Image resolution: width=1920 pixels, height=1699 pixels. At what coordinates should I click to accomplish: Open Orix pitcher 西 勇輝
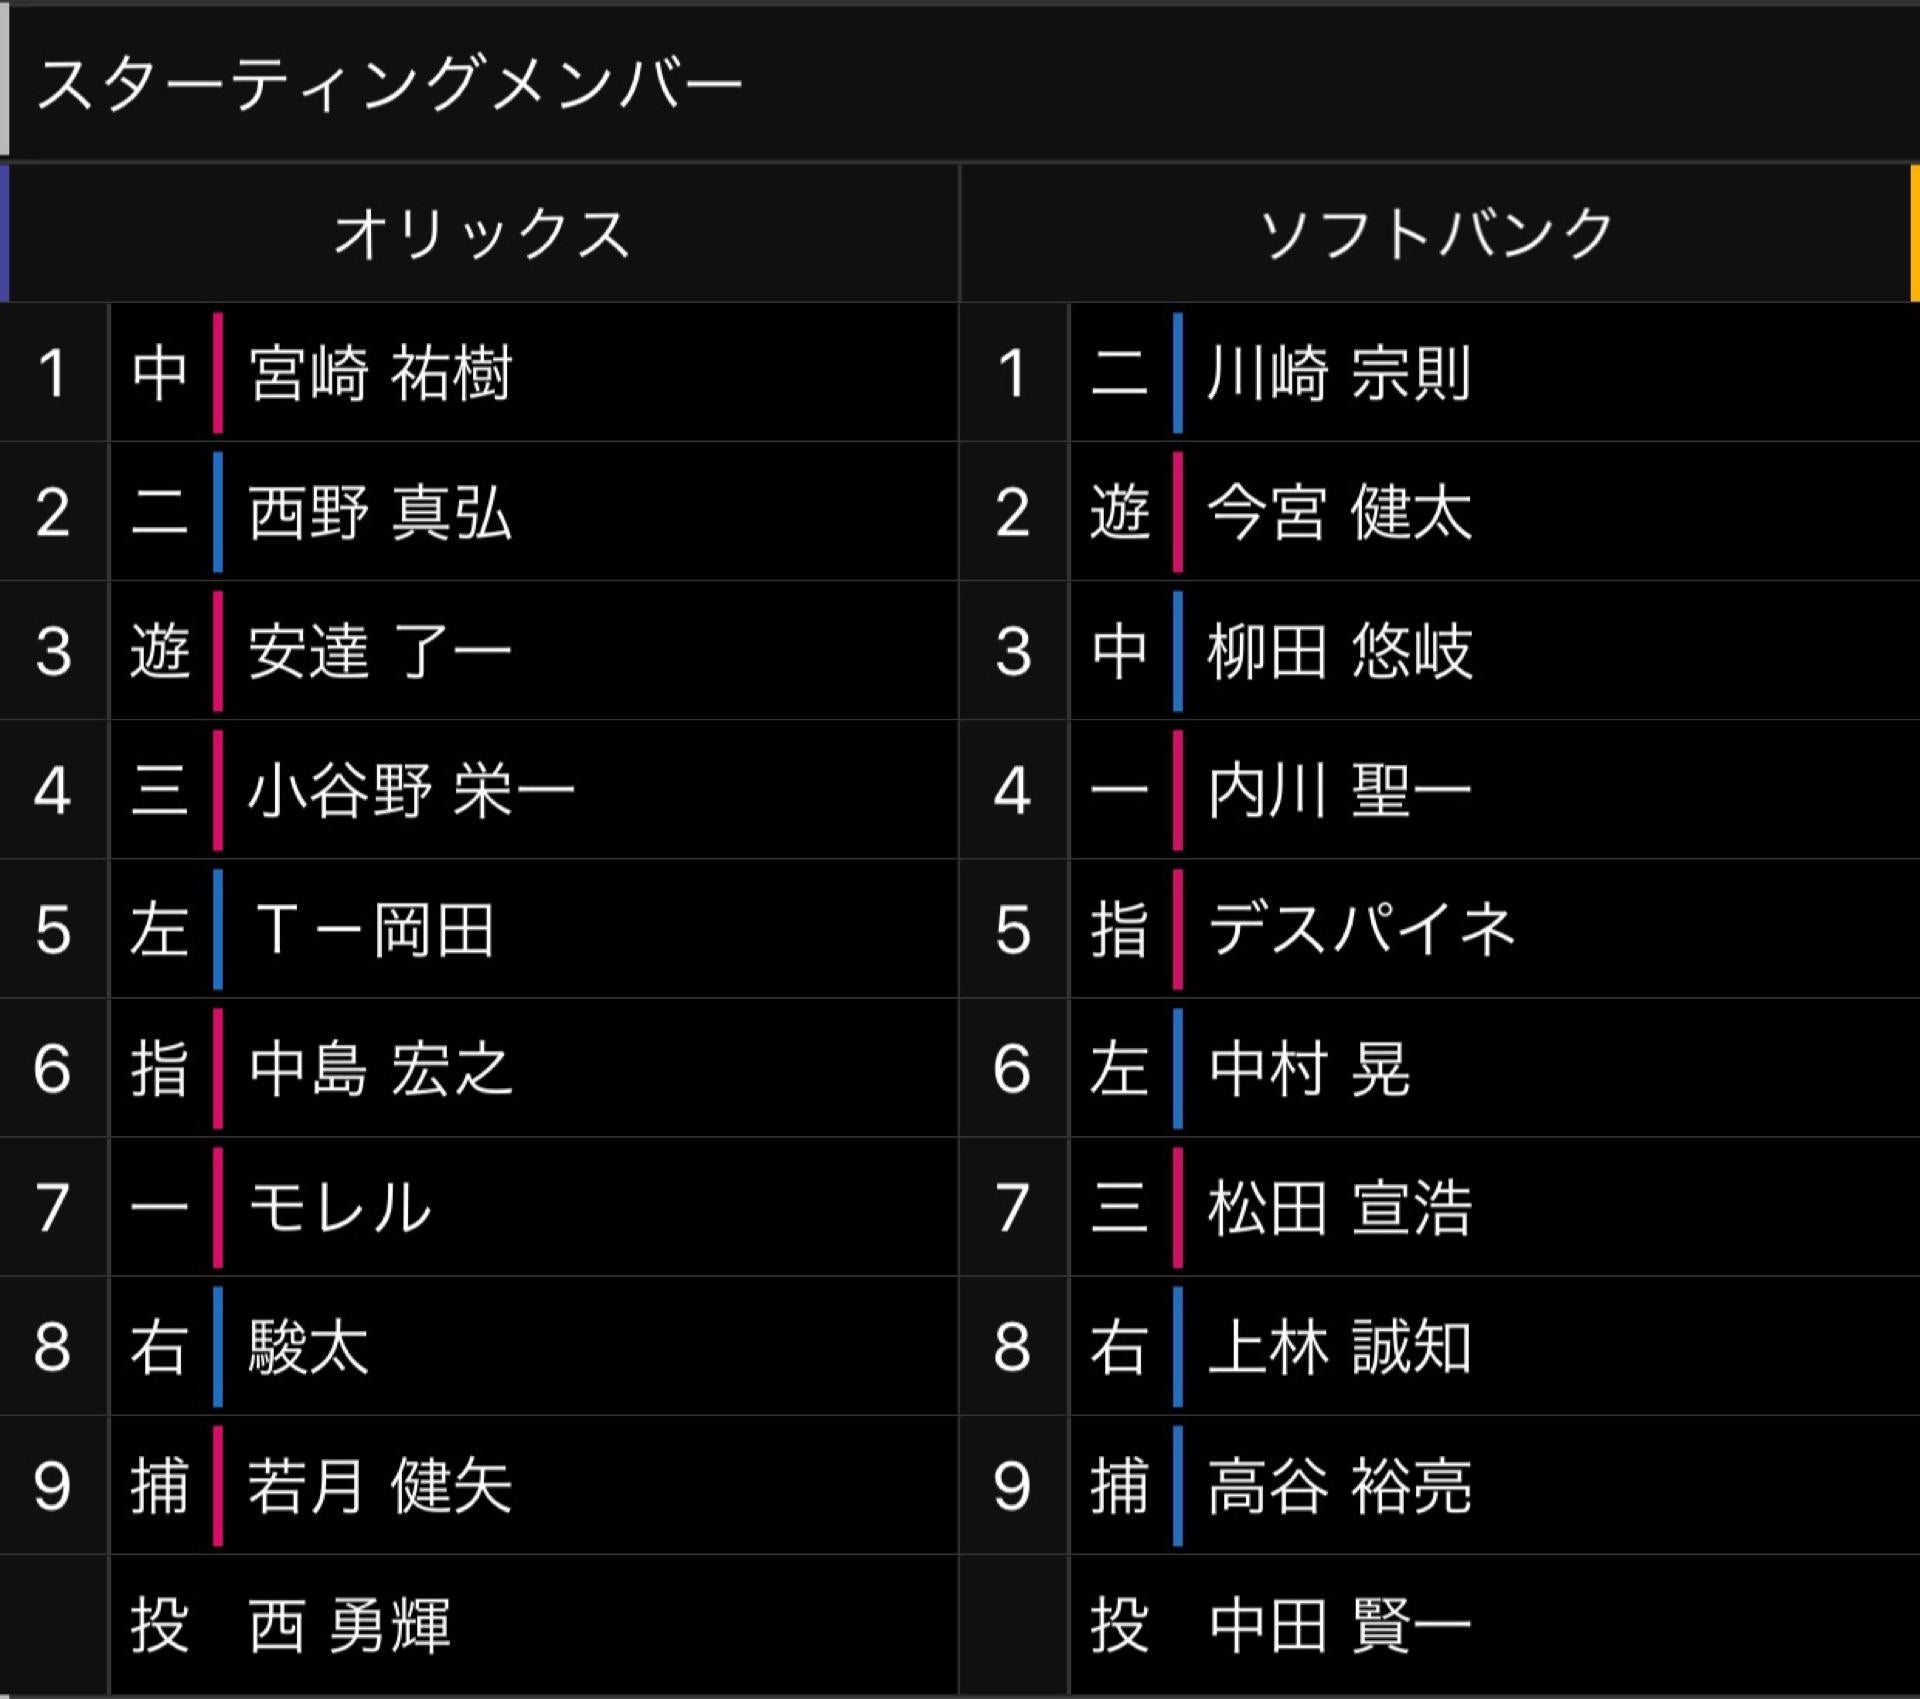click(x=350, y=1625)
